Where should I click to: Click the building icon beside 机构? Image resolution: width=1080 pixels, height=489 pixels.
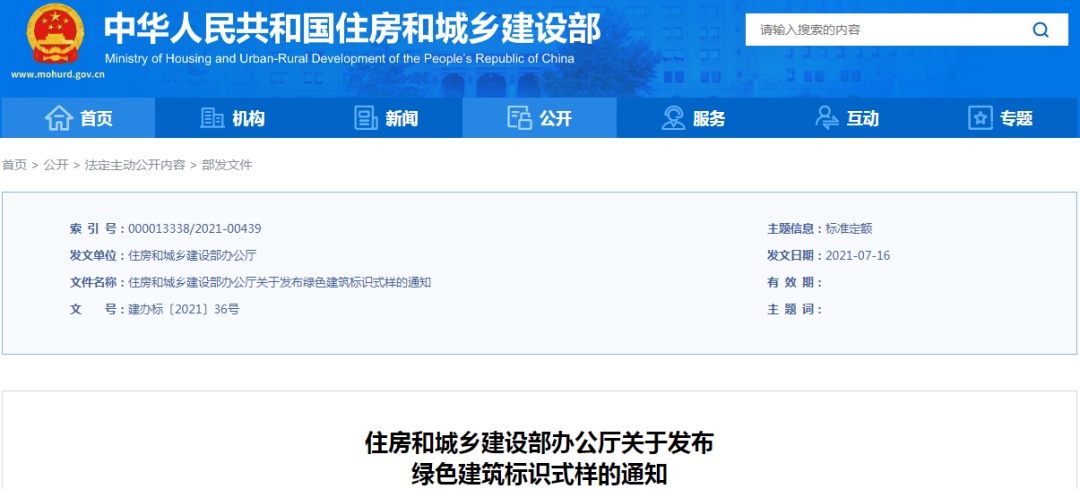tap(212, 118)
